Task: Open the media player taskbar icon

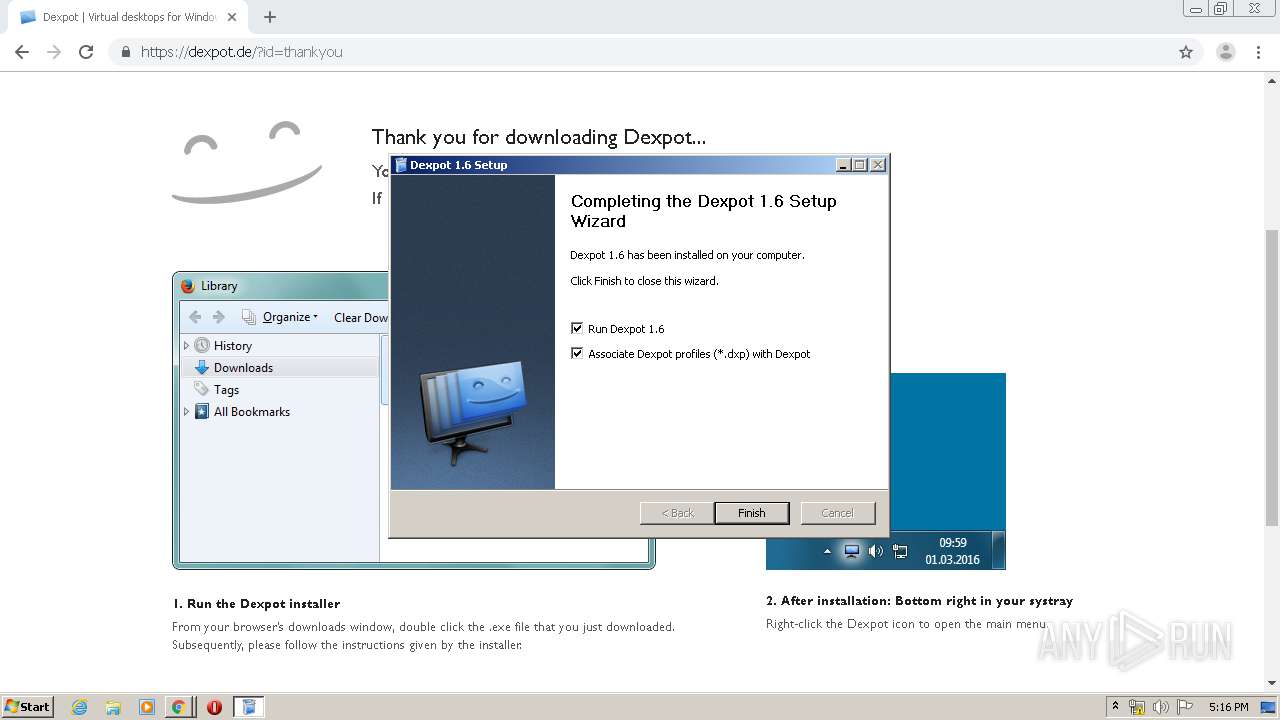Action: tap(146, 707)
